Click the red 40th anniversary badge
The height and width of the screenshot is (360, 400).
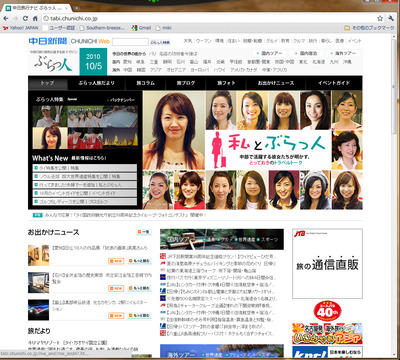pos(327,311)
